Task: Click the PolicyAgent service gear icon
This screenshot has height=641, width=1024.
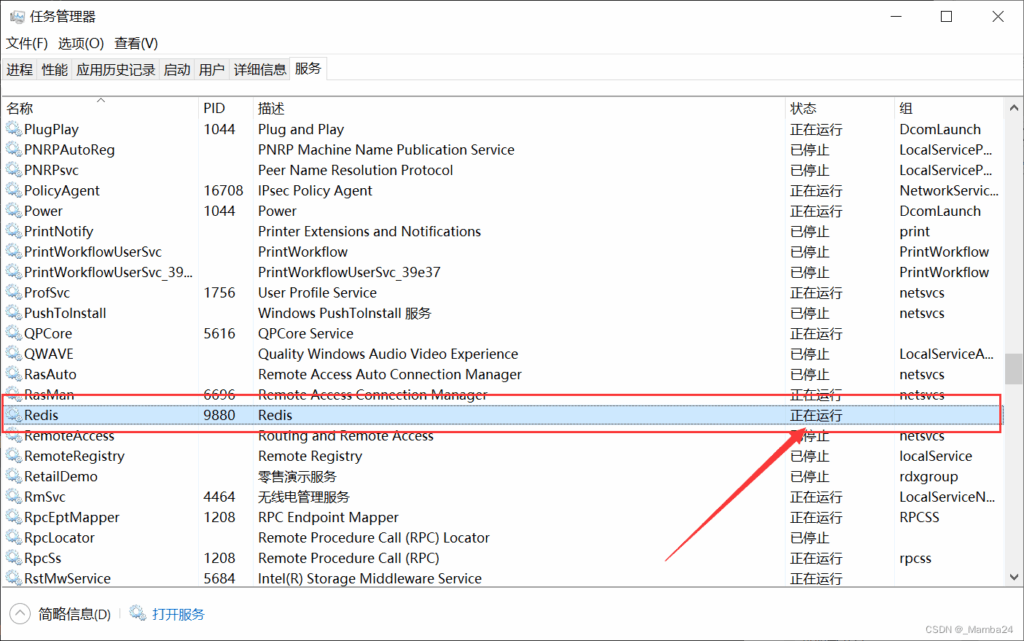Action: point(14,190)
